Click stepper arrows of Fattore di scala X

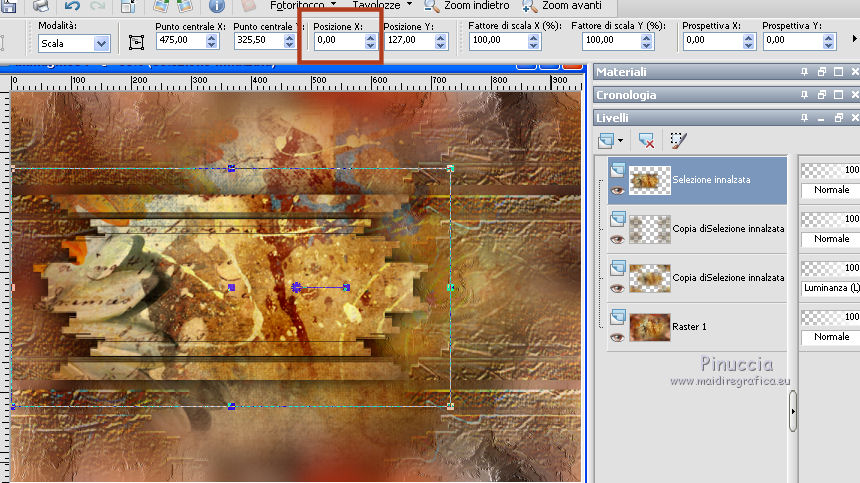pos(534,41)
